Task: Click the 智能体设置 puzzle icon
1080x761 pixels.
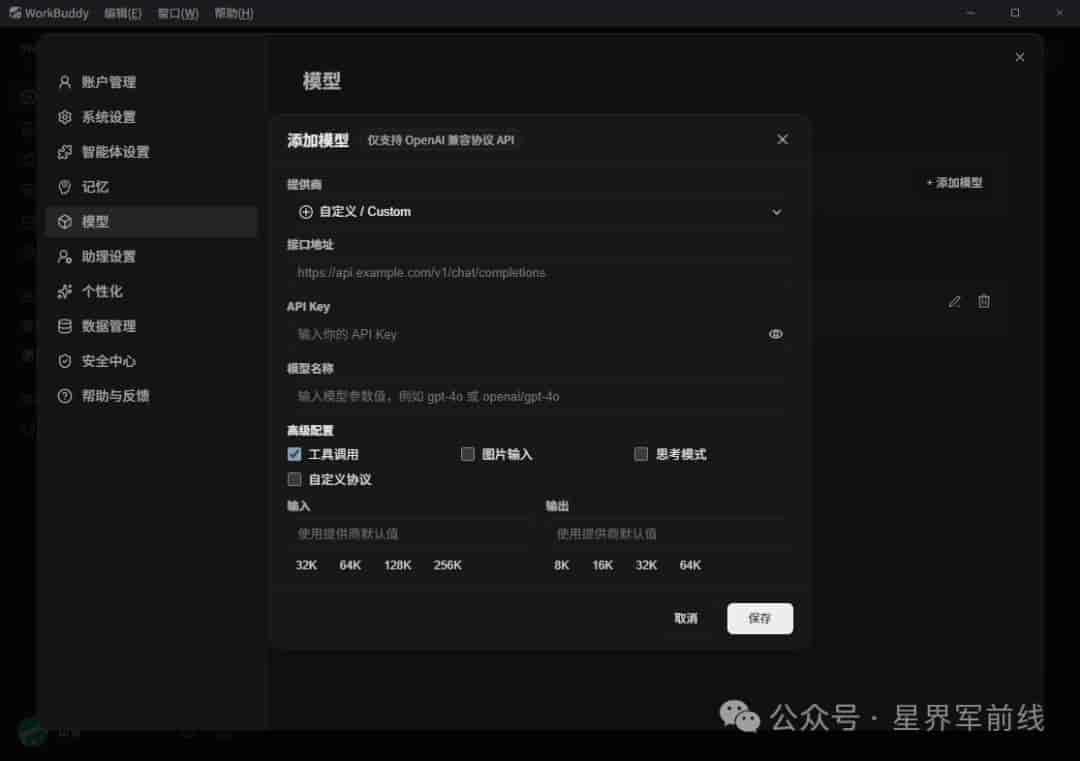Action: pyautogui.click(x=65, y=152)
